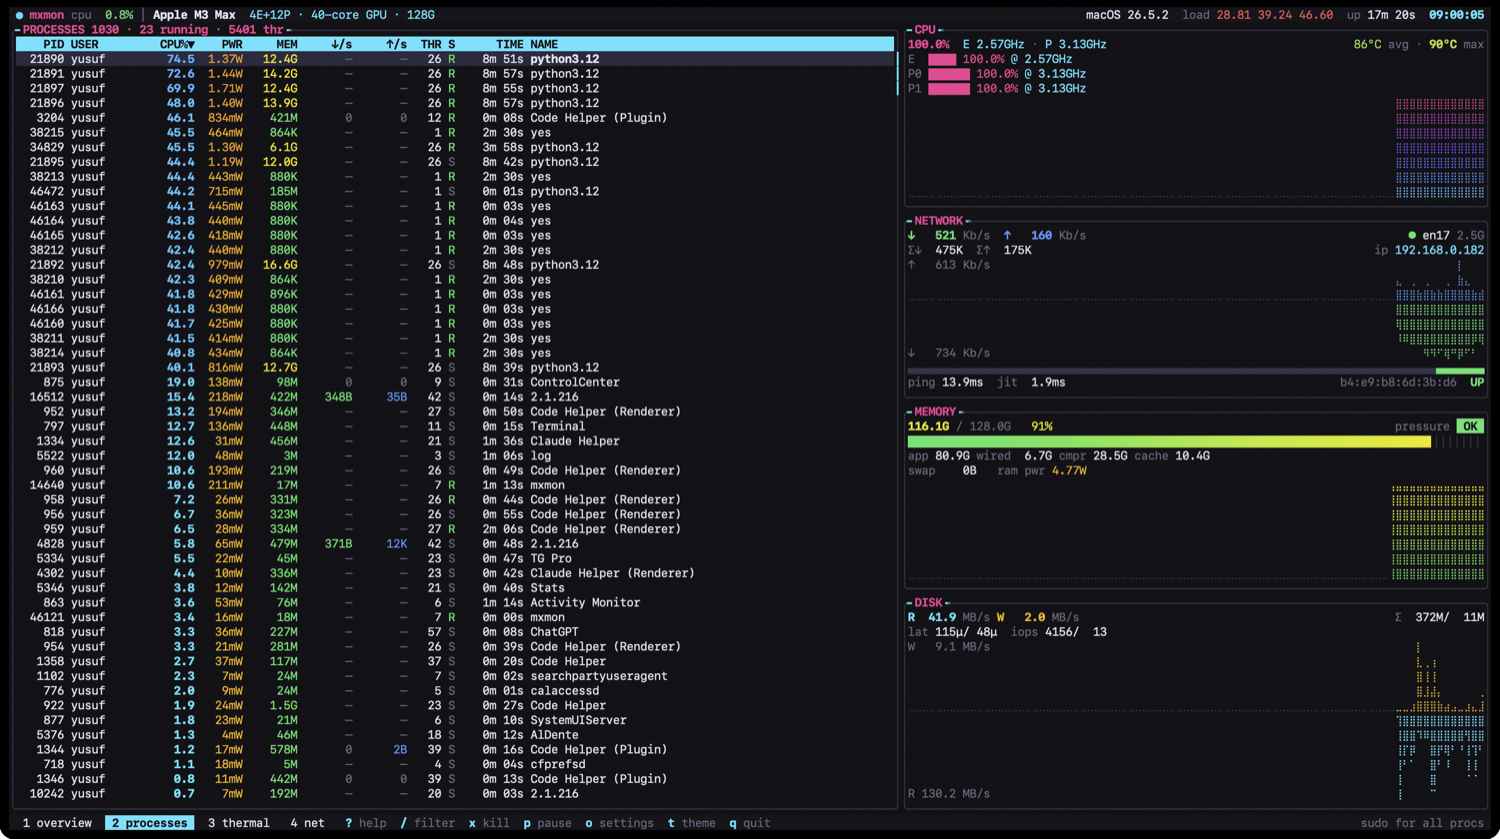Open the o settings option
Image resolution: width=1500 pixels, height=839 pixels.
tap(619, 823)
